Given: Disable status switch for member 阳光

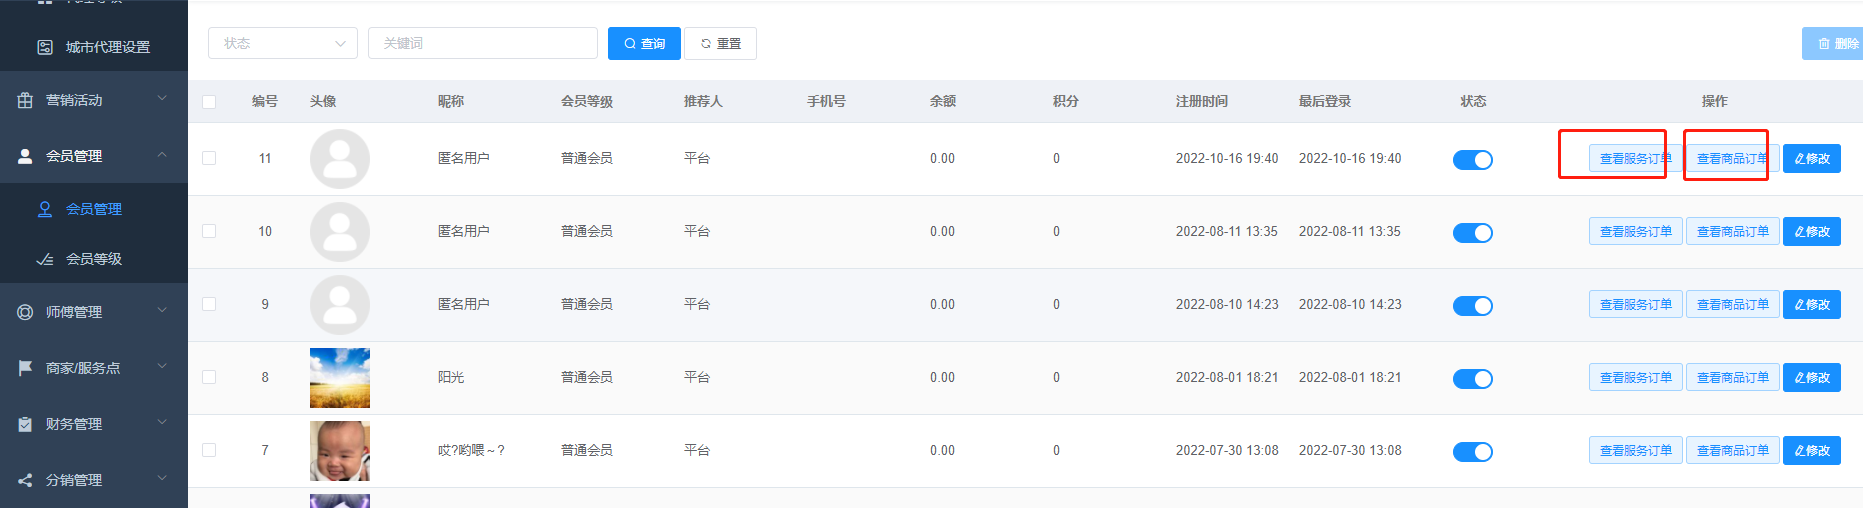Looking at the screenshot, I should (x=1472, y=379).
